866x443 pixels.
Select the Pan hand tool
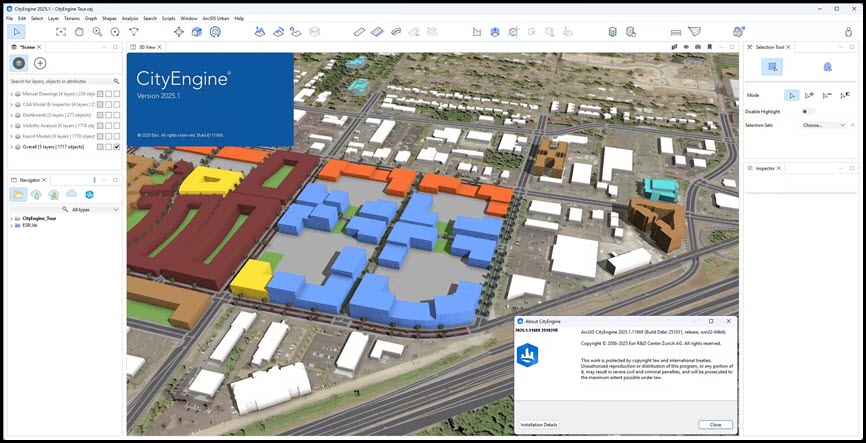pos(79,32)
